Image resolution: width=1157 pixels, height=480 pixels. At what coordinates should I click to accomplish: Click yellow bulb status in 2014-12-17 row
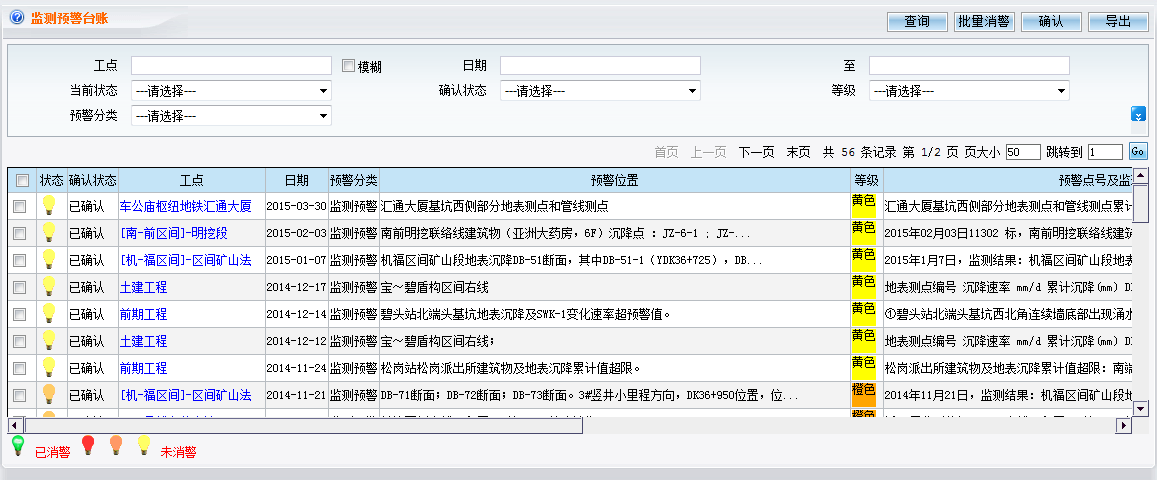[48, 287]
